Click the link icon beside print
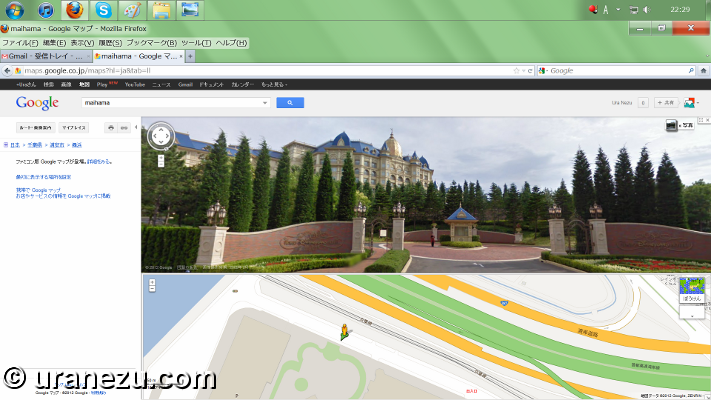This screenshot has width=711, height=400. point(124,128)
